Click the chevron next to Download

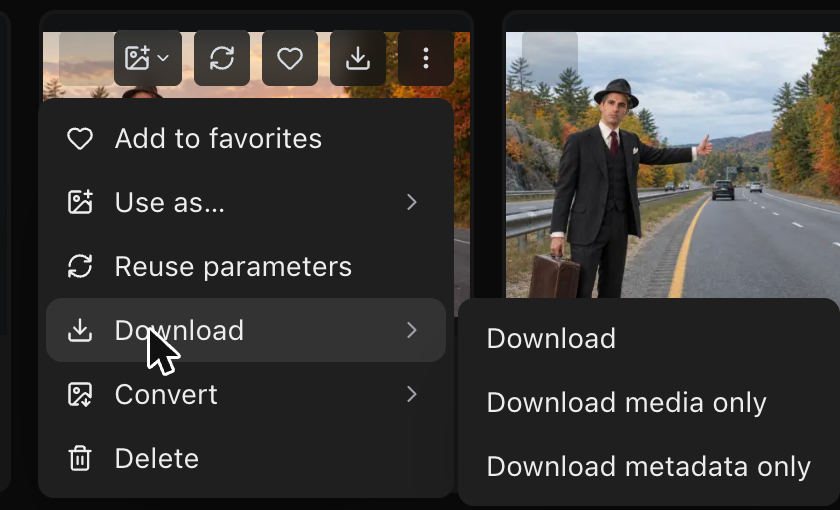tap(411, 330)
